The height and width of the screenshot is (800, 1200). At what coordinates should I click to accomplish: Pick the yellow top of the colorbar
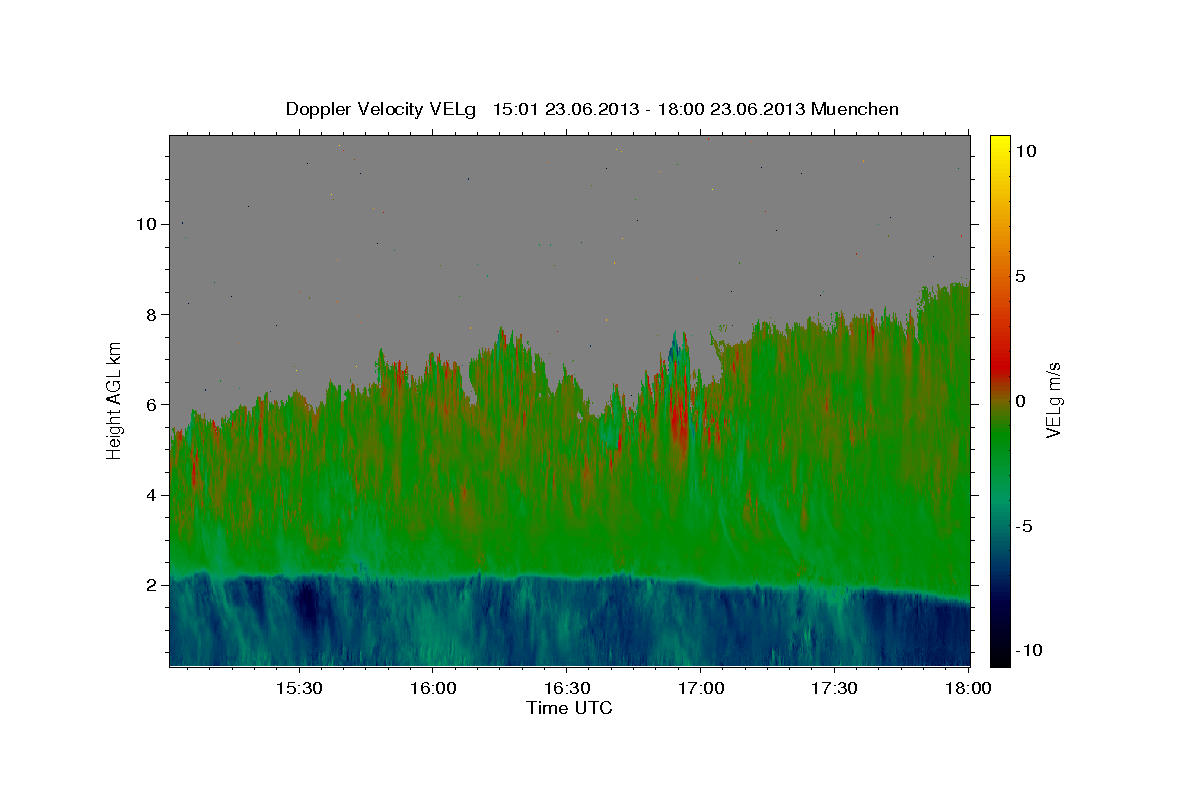pyautogui.click(x=999, y=145)
